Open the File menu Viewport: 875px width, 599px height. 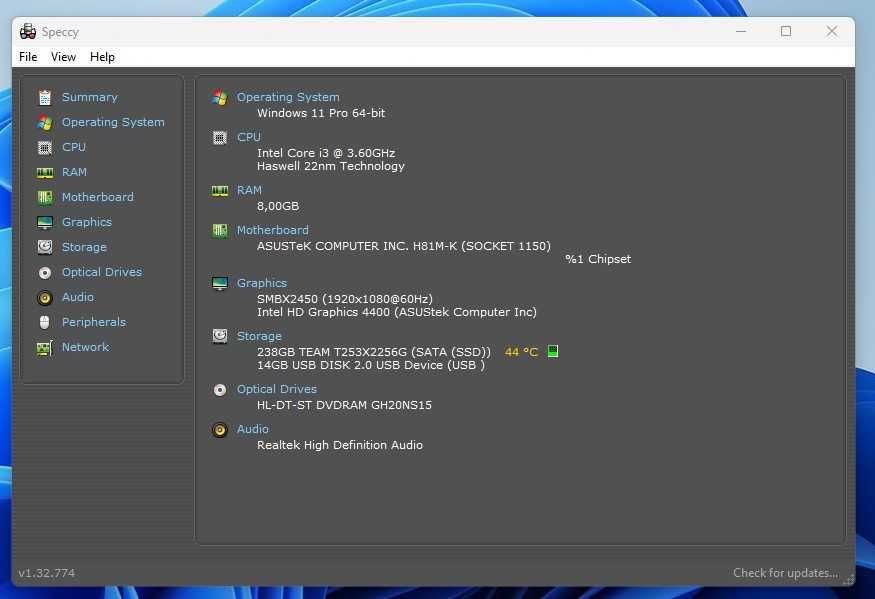pyautogui.click(x=28, y=57)
